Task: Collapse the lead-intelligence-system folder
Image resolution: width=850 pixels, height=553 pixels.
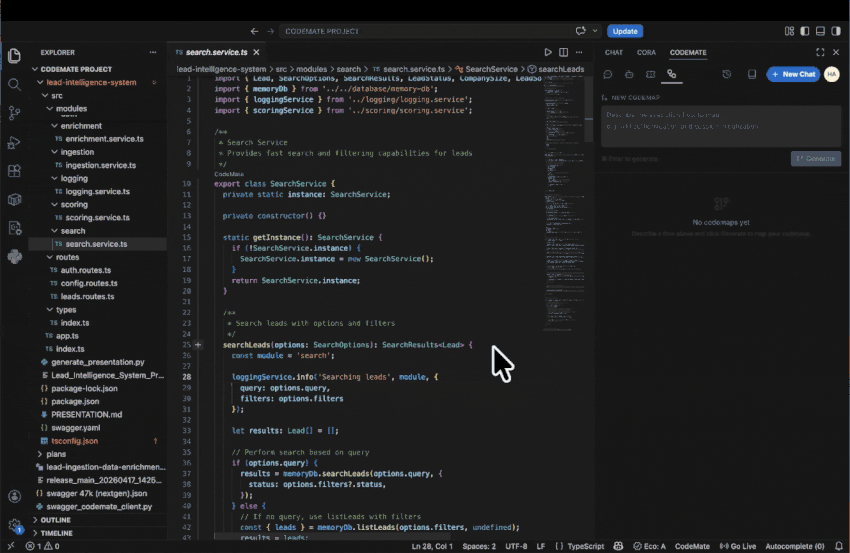Action: [91, 82]
